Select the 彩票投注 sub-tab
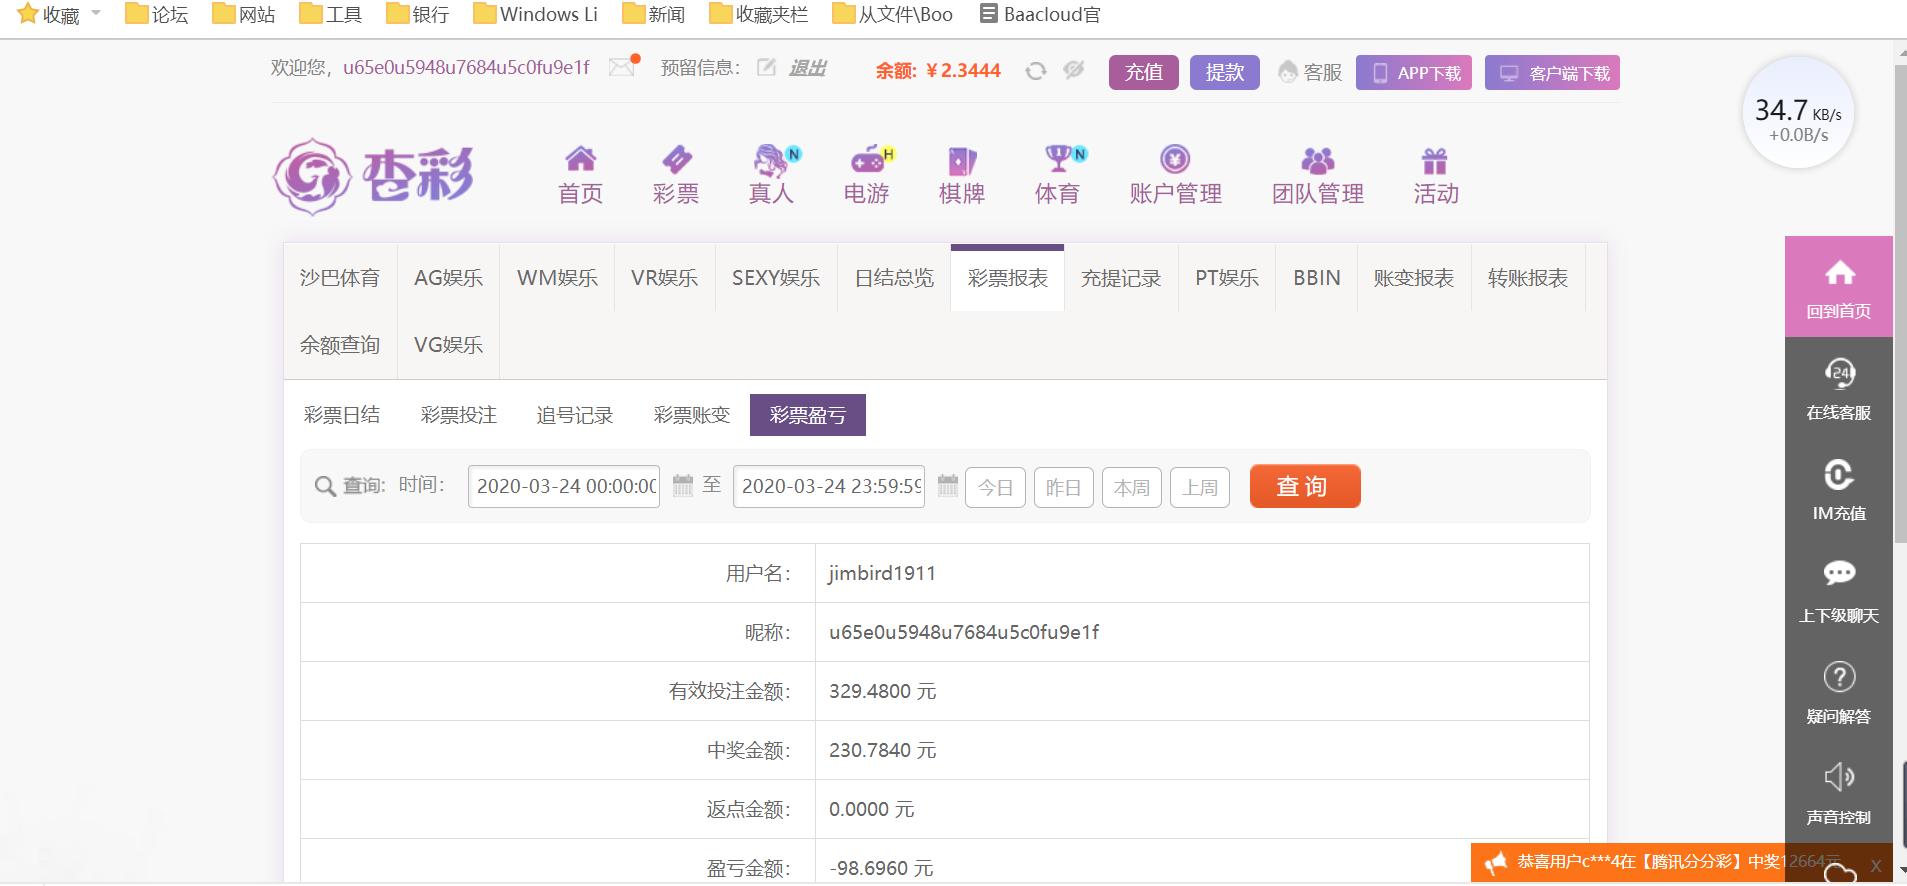Image resolution: width=1907 pixels, height=886 pixels. point(459,415)
